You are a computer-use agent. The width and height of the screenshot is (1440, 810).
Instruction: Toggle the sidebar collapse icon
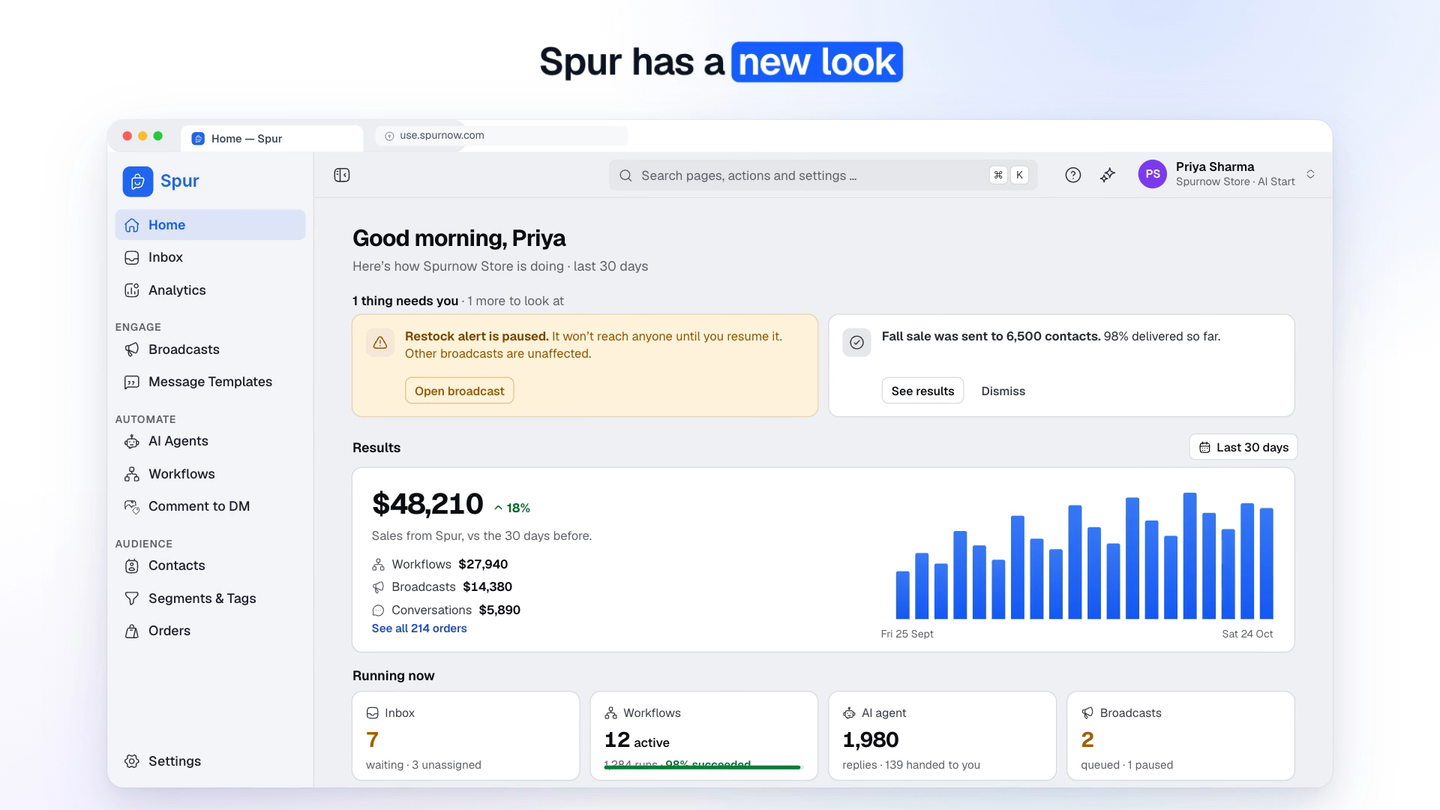coord(342,175)
